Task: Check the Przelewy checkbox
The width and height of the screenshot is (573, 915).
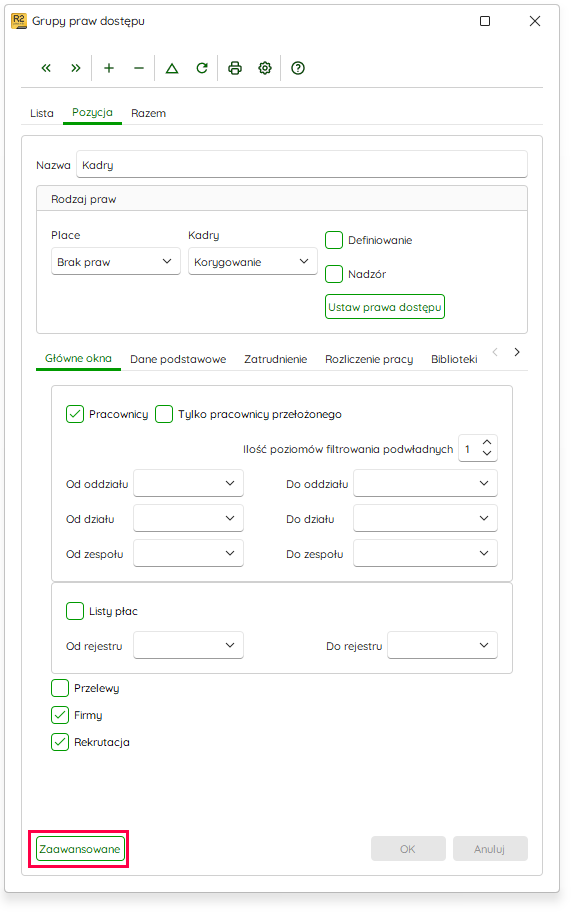Action: pyautogui.click(x=60, y=688)
